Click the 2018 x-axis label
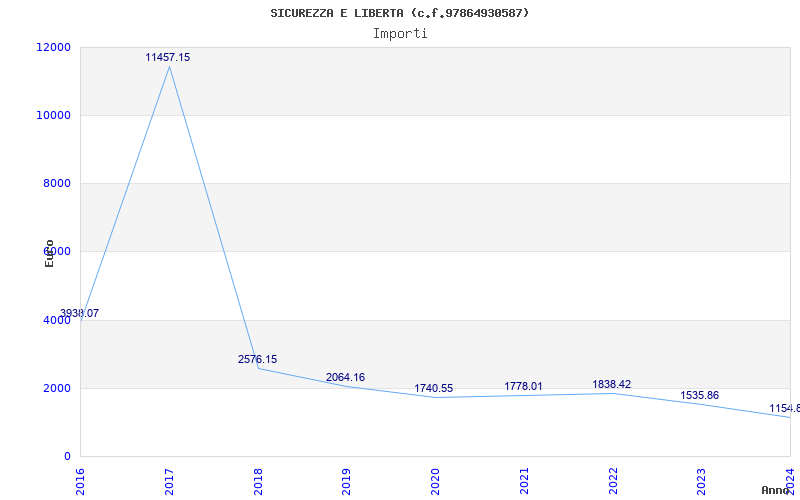Screen dimensions: 800x500 point(258,481)
